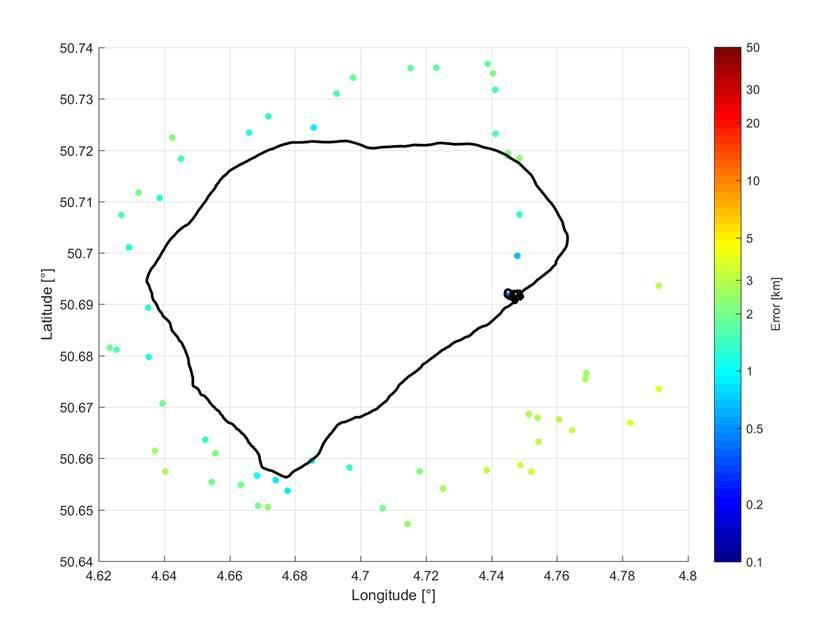Click the 50.65 latitude tick label

pos(76,511)
